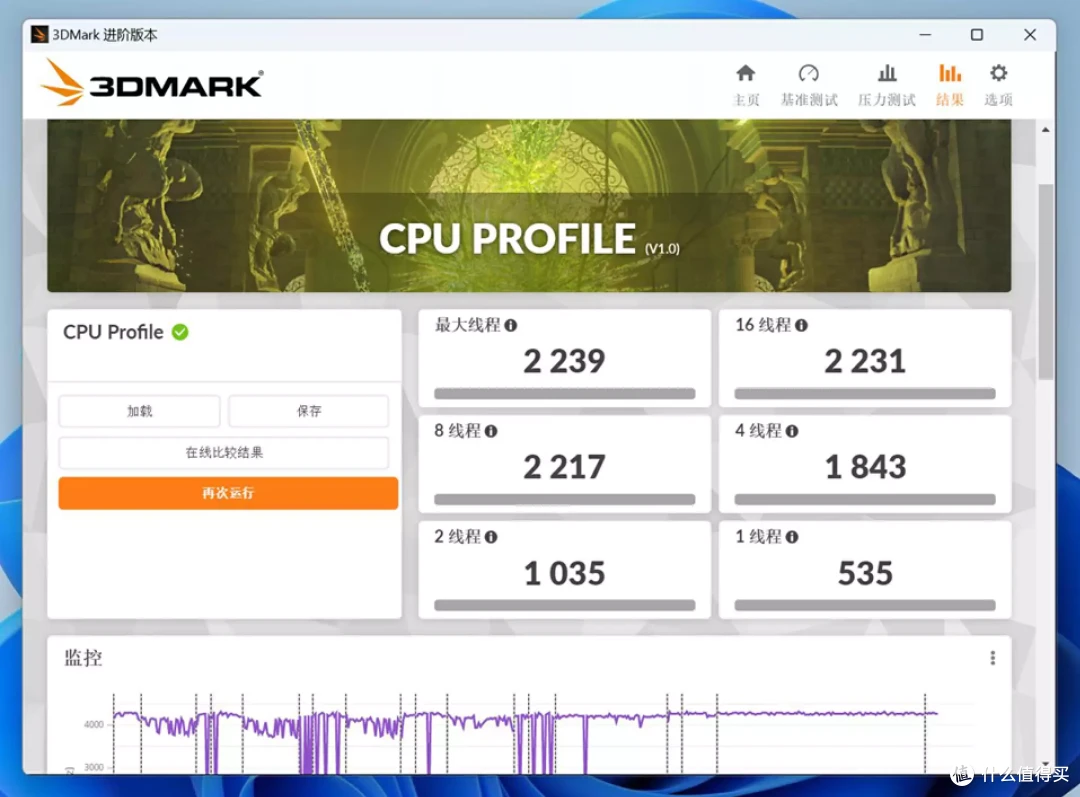The height and width of the screenshot is (797, 1080).
Task: Select the Results (结果) tab
Action: pyautogui.click(x=949, y=85)
